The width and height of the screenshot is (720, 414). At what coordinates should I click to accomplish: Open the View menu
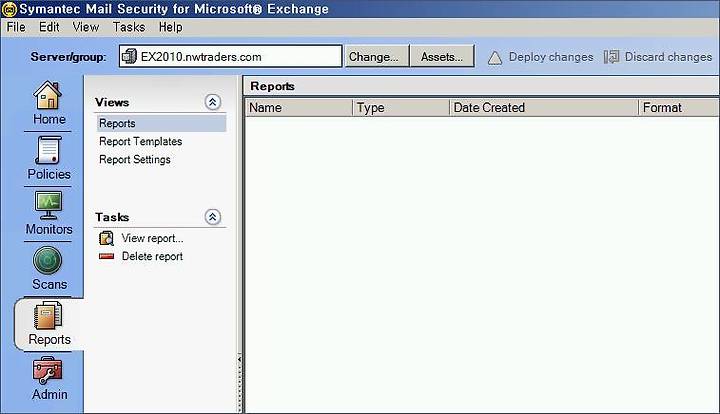pyautogui.click(x=86, y=27)
